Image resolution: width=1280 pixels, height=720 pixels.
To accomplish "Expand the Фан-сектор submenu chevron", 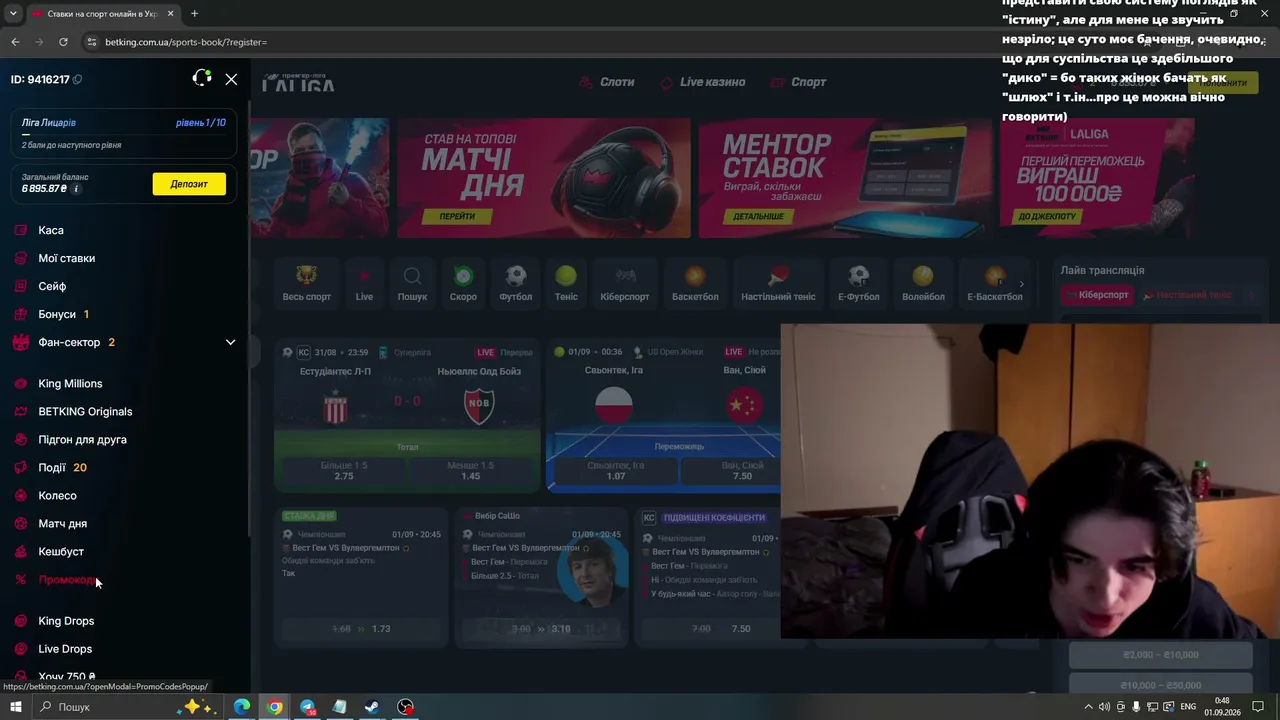I will [x=230, y=342].
